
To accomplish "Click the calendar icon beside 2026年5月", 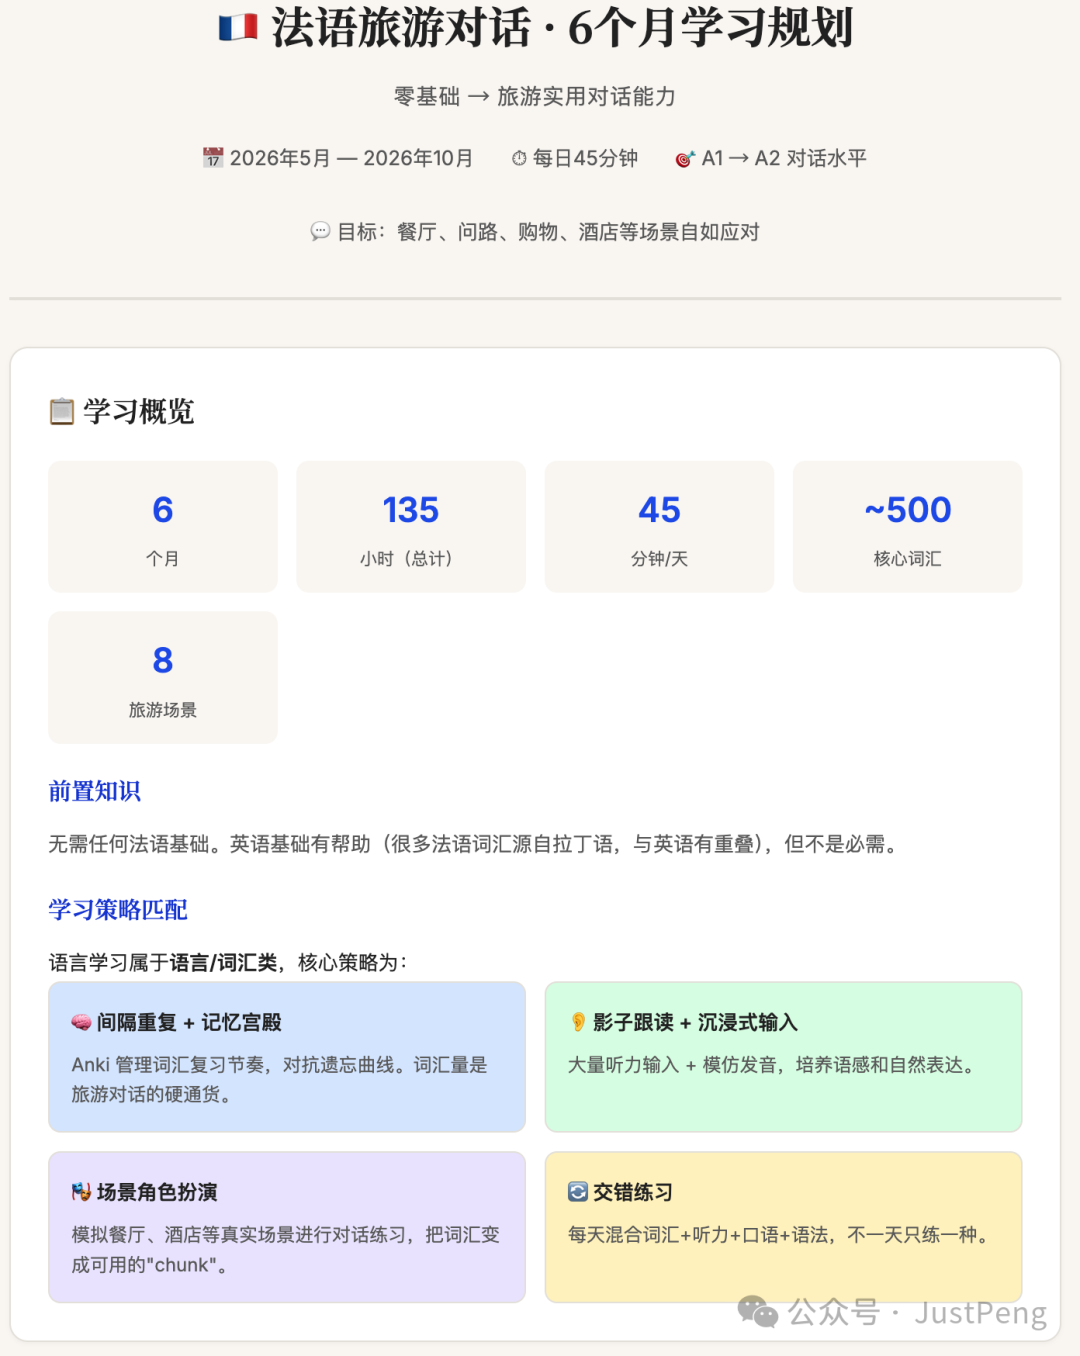I will tap(213, 158).
